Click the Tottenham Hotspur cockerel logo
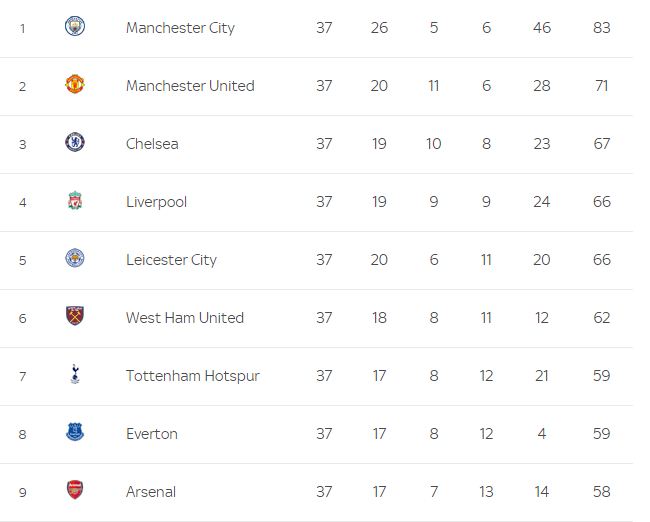Viewport: 650px width, 522px height. pos(75,375)
